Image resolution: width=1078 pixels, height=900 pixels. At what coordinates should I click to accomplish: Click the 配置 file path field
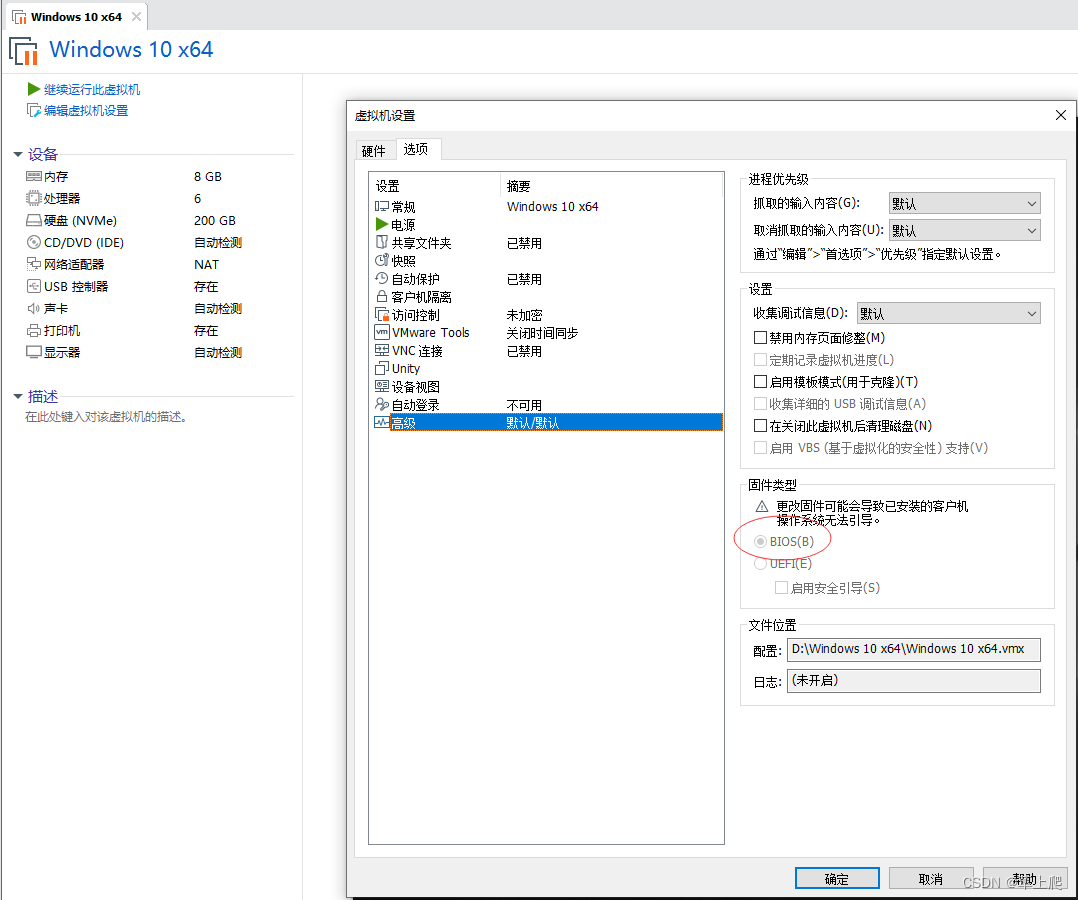point(913,649)
